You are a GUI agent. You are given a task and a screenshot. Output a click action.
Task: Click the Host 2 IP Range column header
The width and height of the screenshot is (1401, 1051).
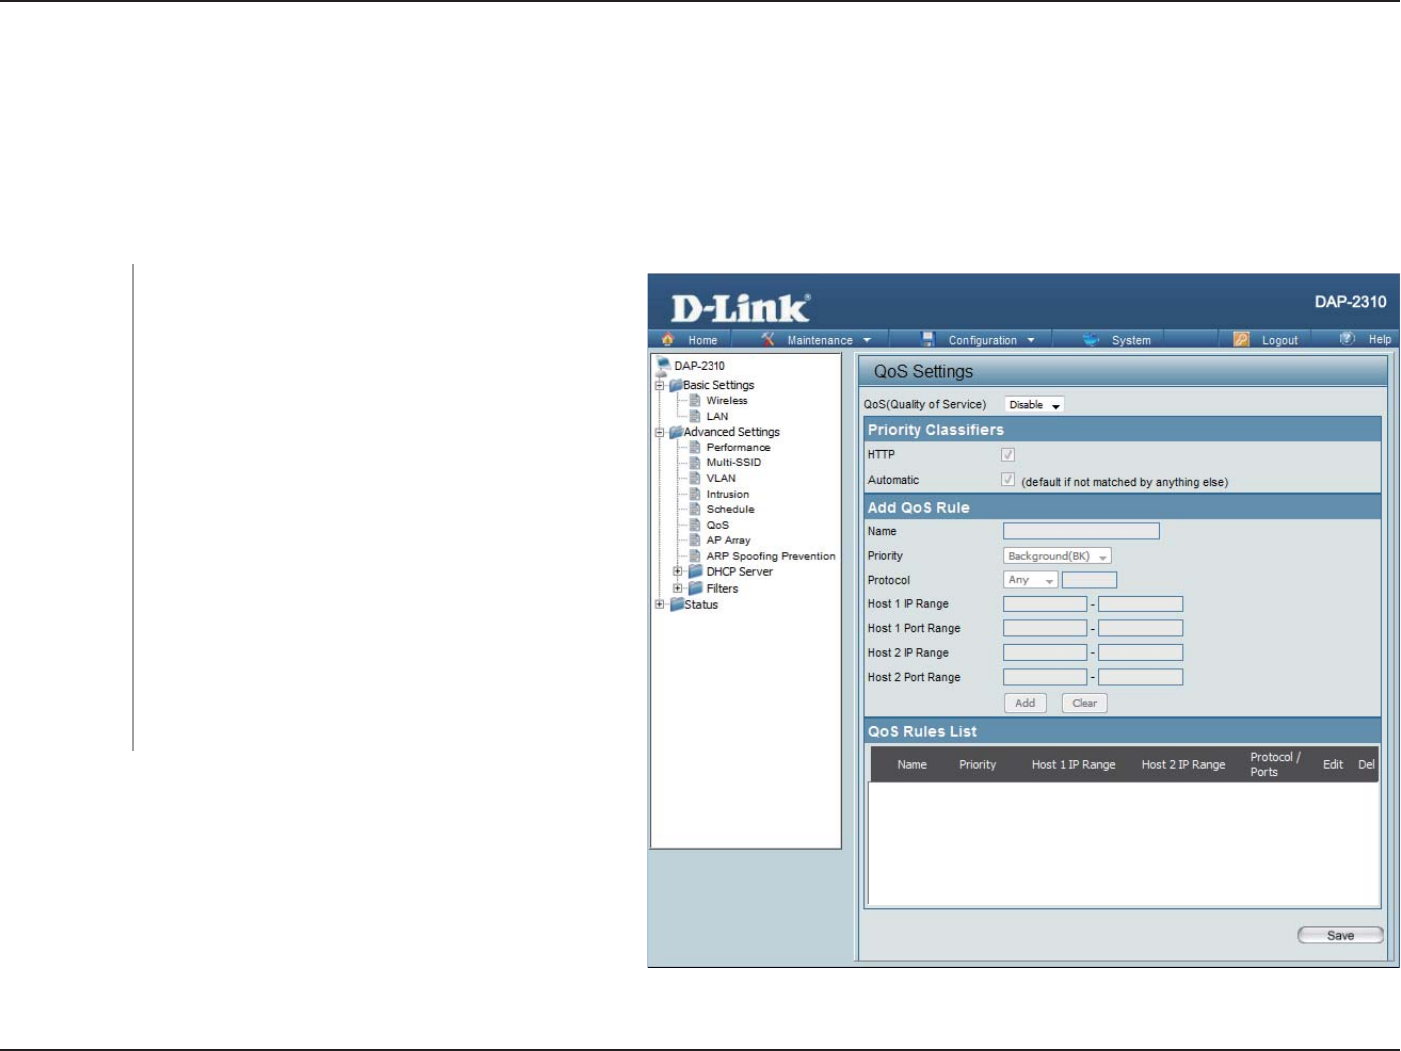(1183, 765)
